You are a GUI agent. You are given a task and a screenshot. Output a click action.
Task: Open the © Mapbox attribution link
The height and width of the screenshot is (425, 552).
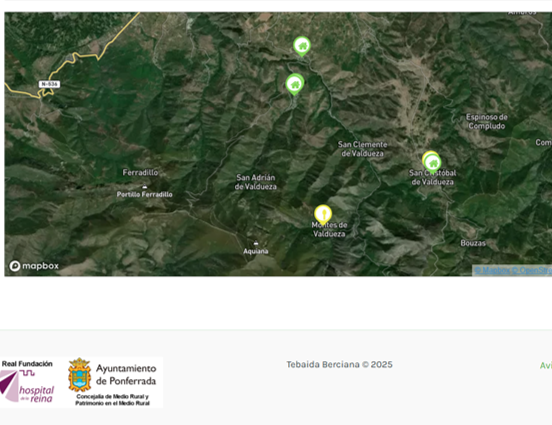point(492,270)
